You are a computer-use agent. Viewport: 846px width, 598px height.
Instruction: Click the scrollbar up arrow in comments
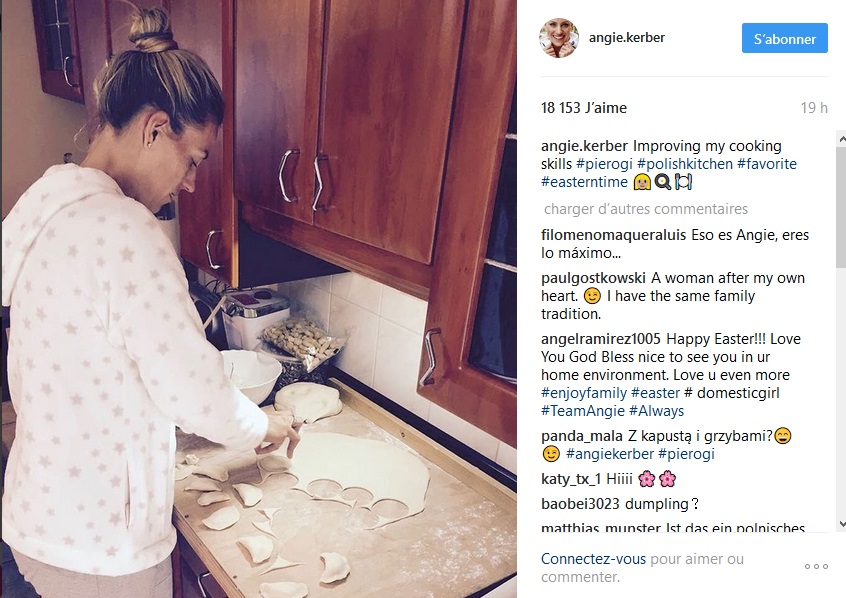pyautogui.click(x=841, y=139)
